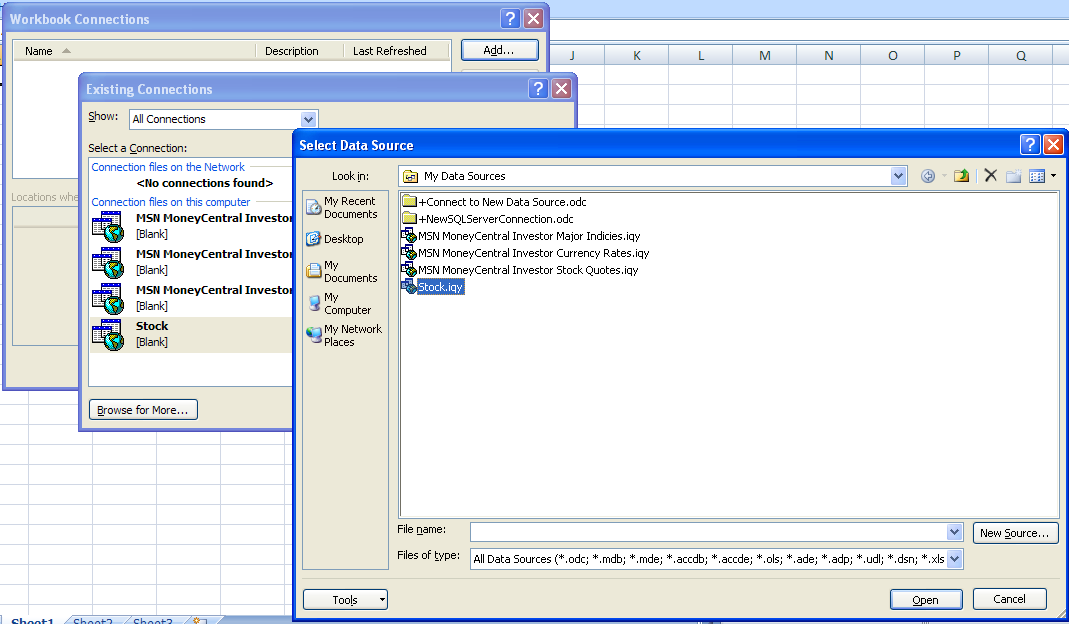
Task: Click the Insert Worksheet icon beside sheet tabs
Action: click(x=198, y=620)
